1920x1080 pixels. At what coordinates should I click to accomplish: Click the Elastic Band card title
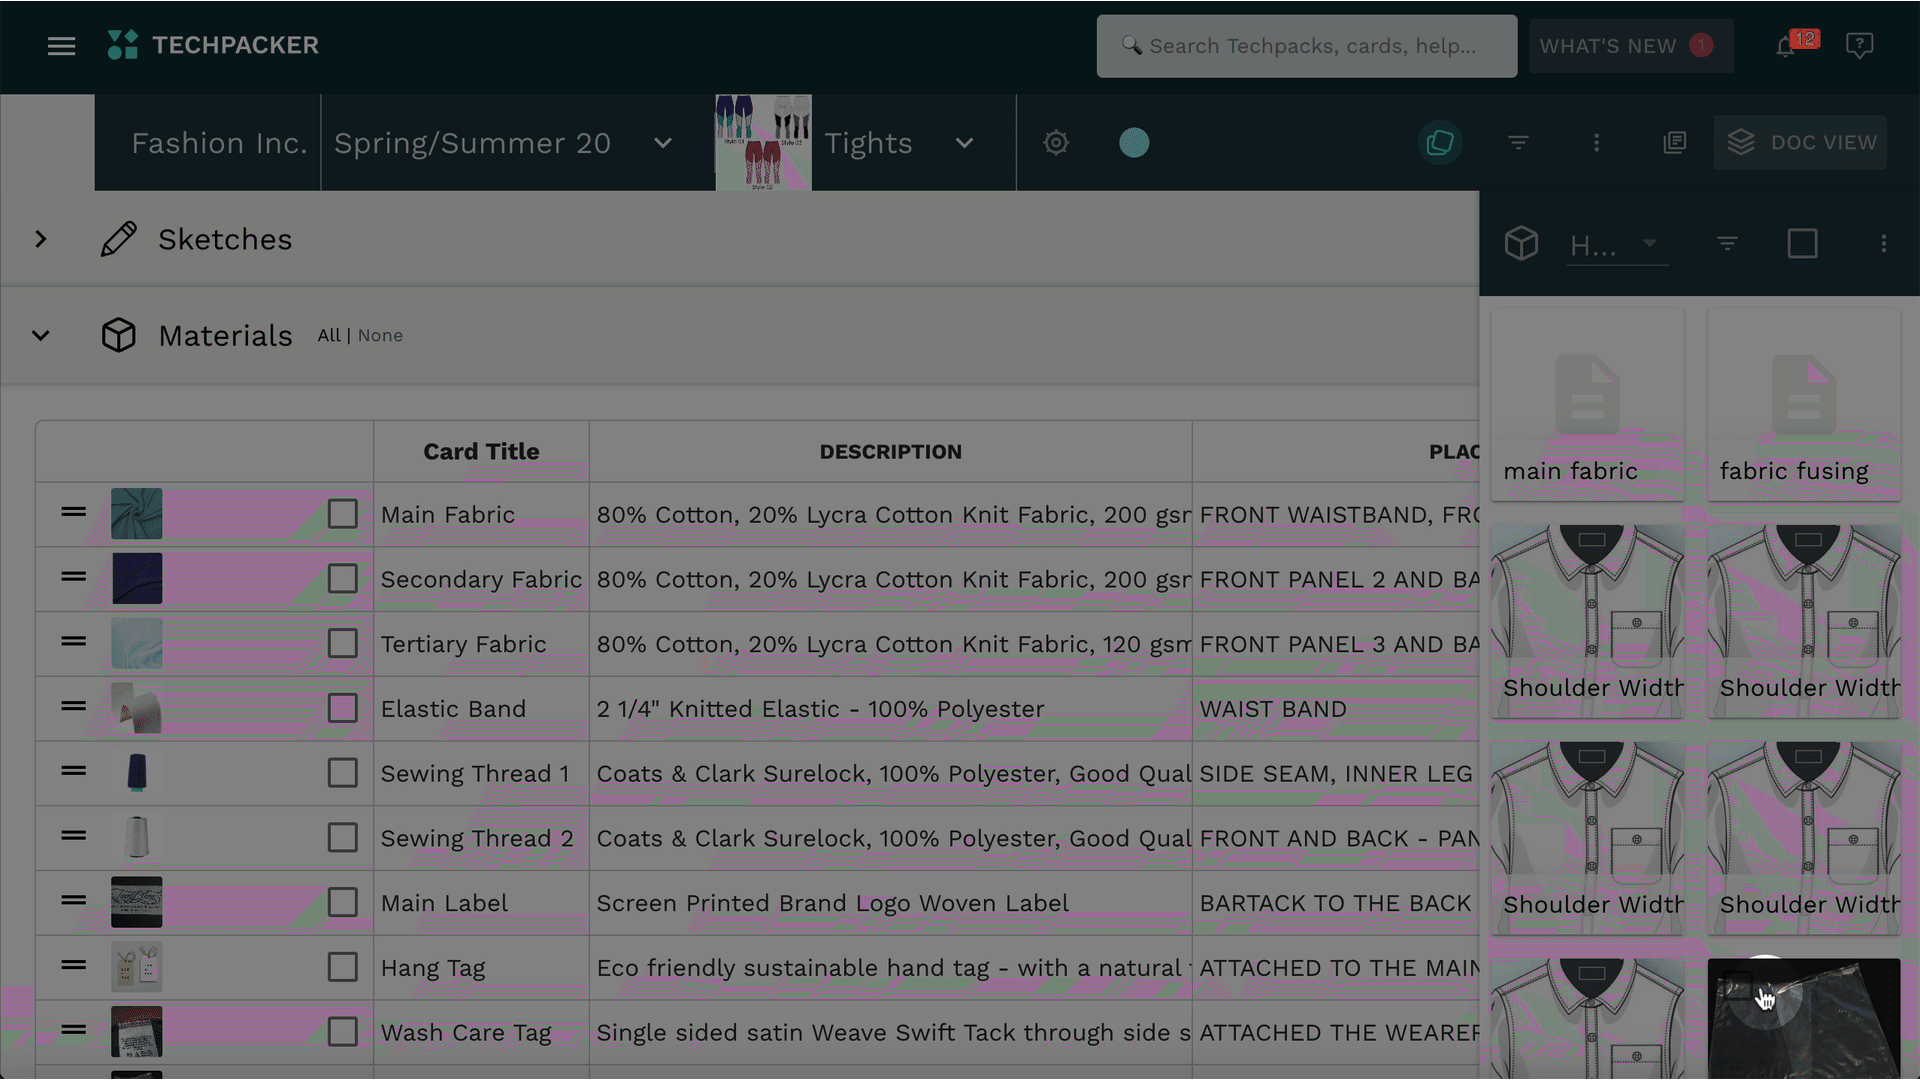(453, 709)
